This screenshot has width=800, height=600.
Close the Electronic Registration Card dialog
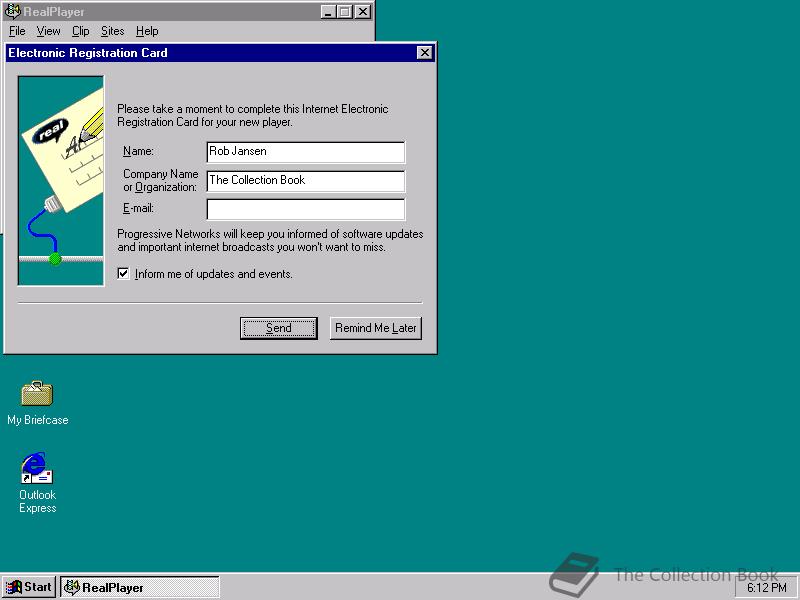click(x=424, y=53)
